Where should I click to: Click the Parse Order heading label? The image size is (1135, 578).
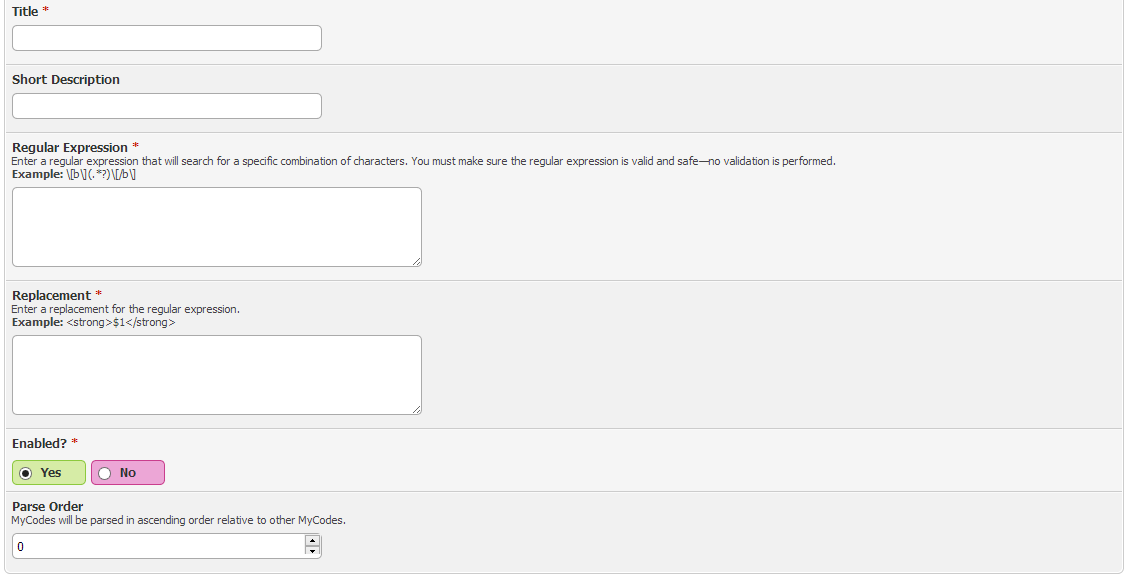click(48, 506)
